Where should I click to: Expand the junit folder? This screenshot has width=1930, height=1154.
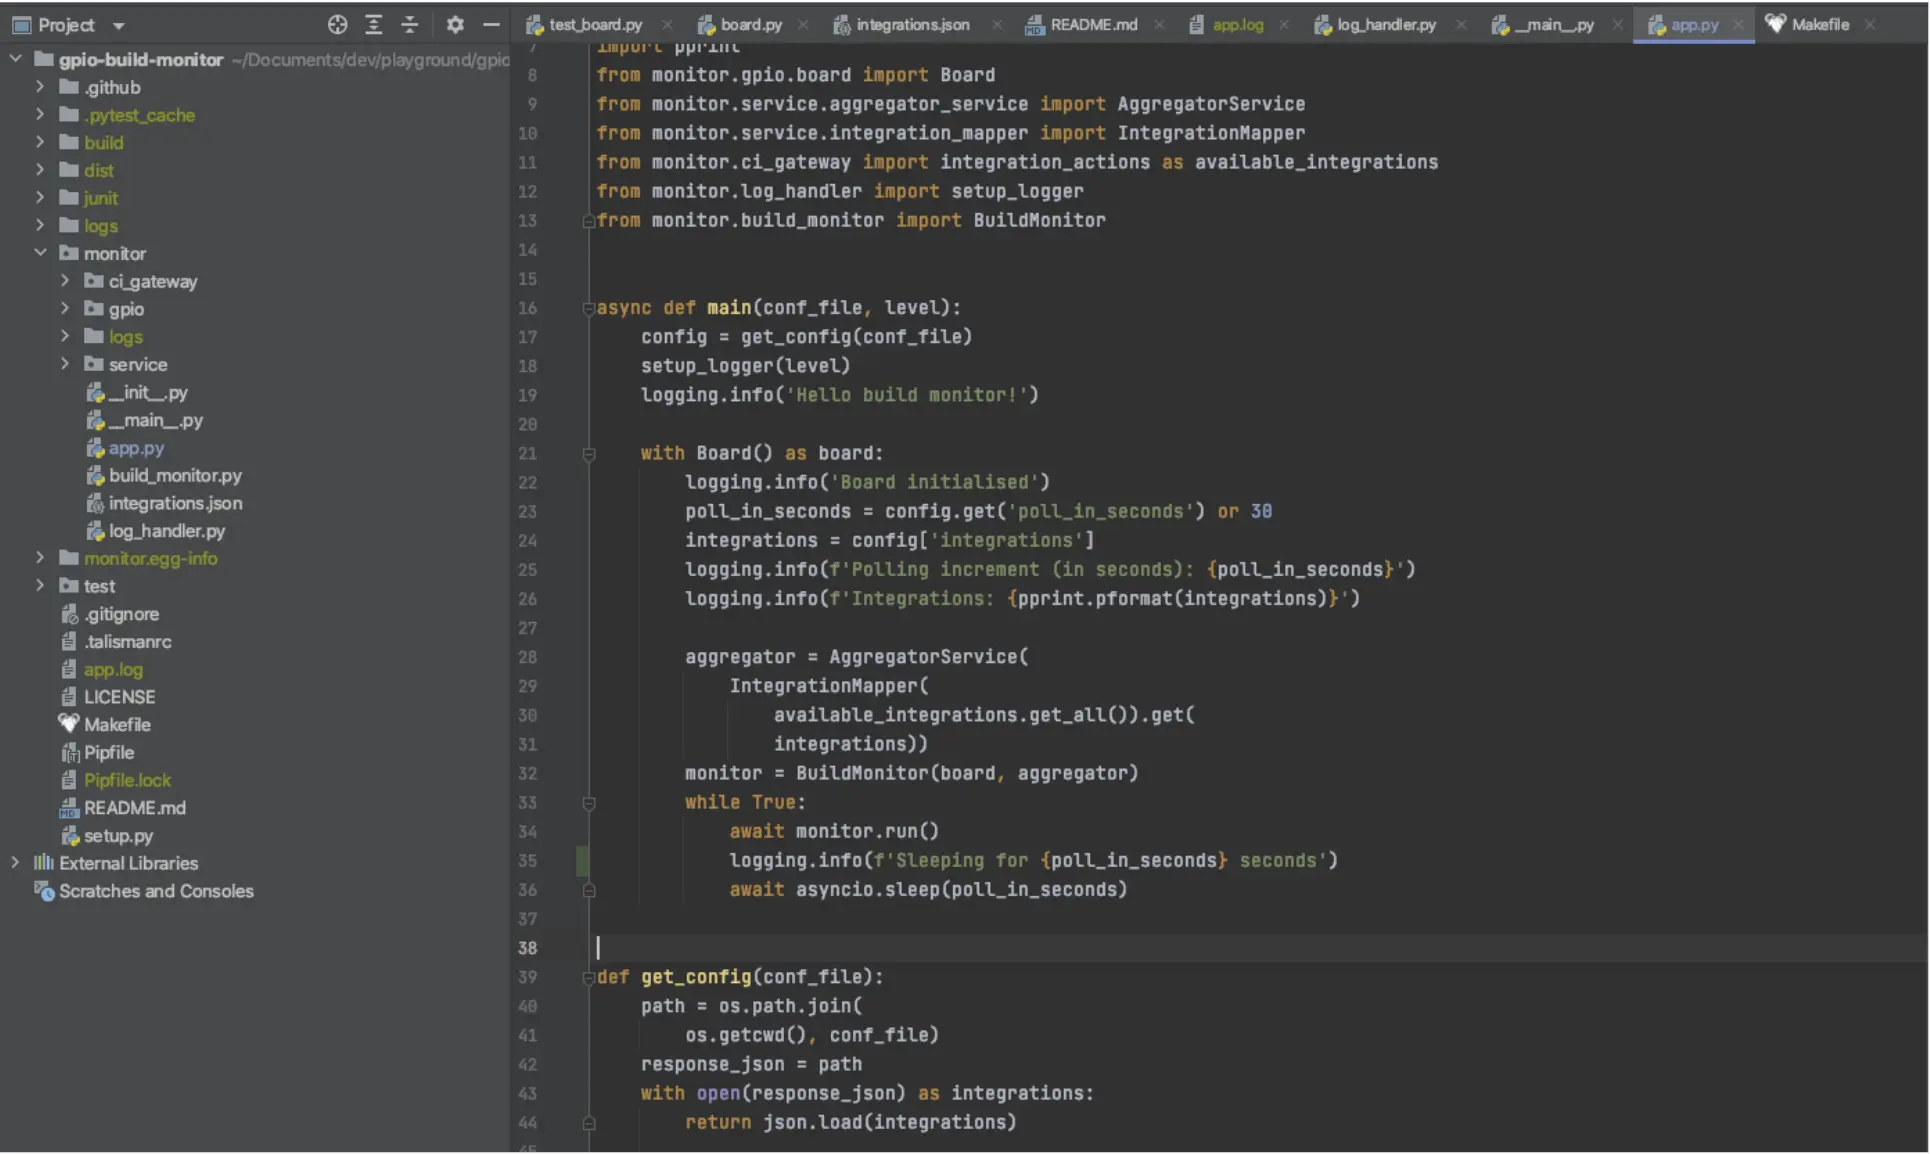pos(40,198)
